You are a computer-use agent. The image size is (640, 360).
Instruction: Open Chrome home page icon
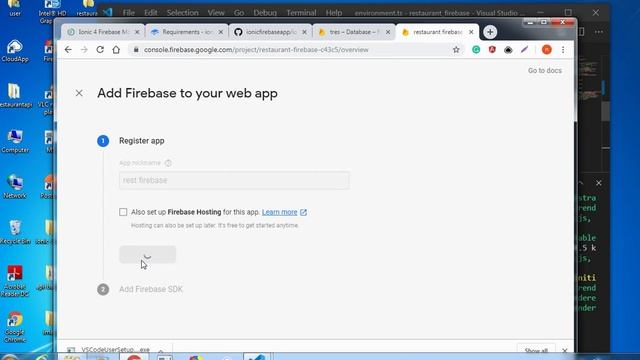[x=116, y=50]
